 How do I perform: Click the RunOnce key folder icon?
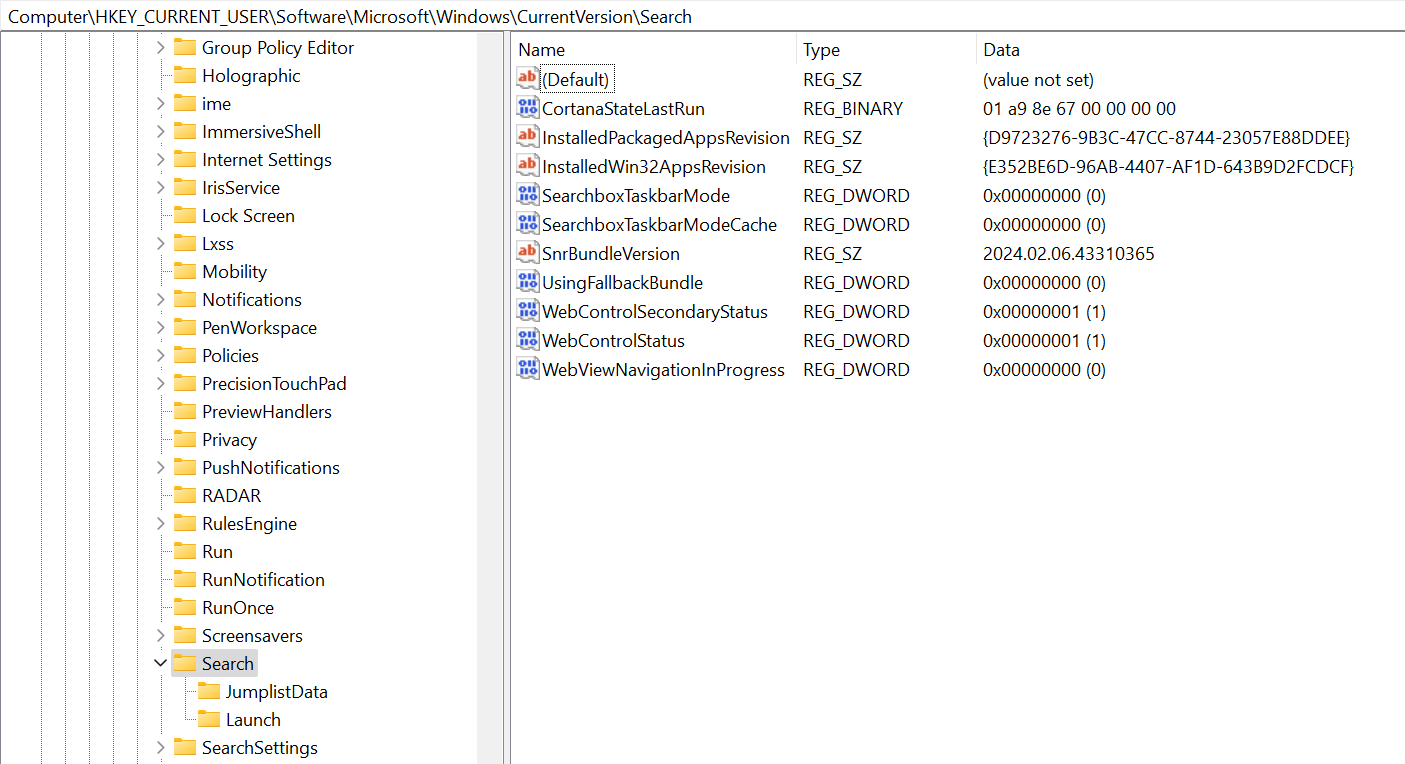click(x=184, y=607)
